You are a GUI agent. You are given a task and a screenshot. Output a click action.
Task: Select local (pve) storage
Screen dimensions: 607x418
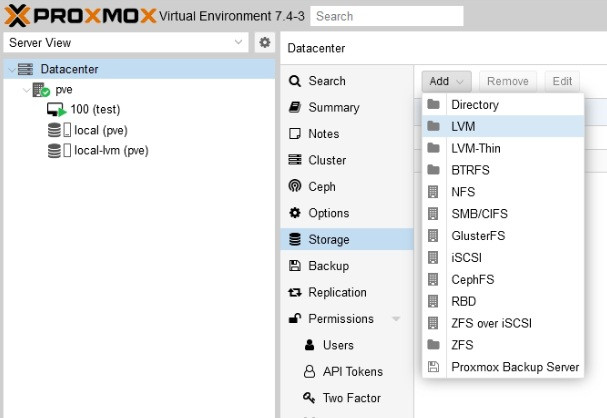point(139,130)
